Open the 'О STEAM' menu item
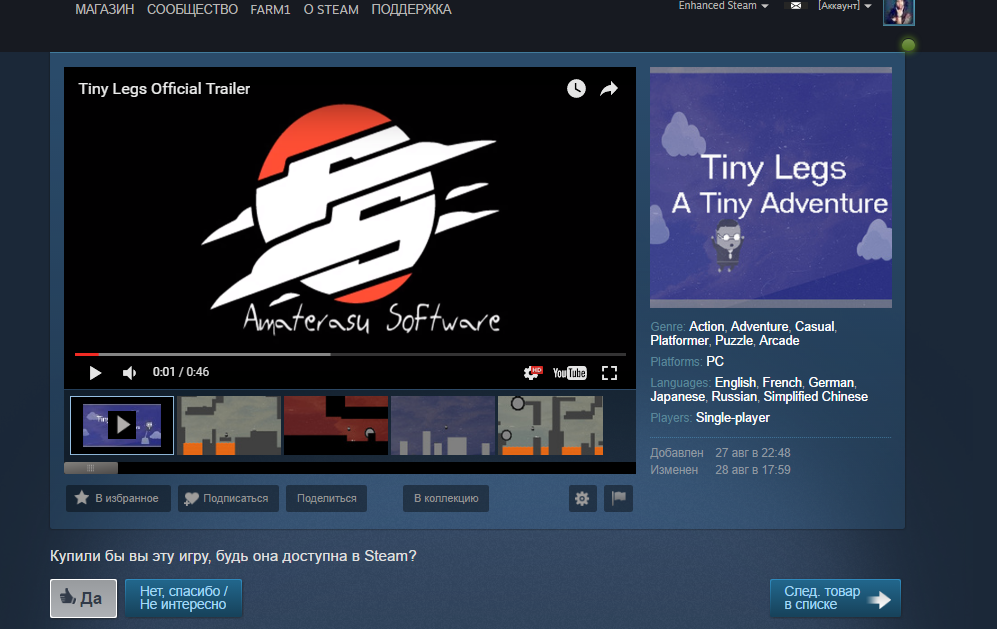The height and width of the screenshot is (629, 997). click(x=331, y=10)
